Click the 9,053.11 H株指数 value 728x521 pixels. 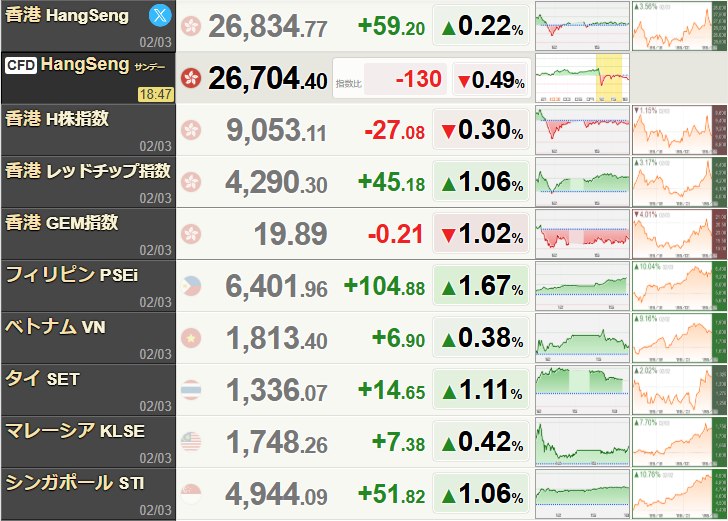tap(277, 130)
